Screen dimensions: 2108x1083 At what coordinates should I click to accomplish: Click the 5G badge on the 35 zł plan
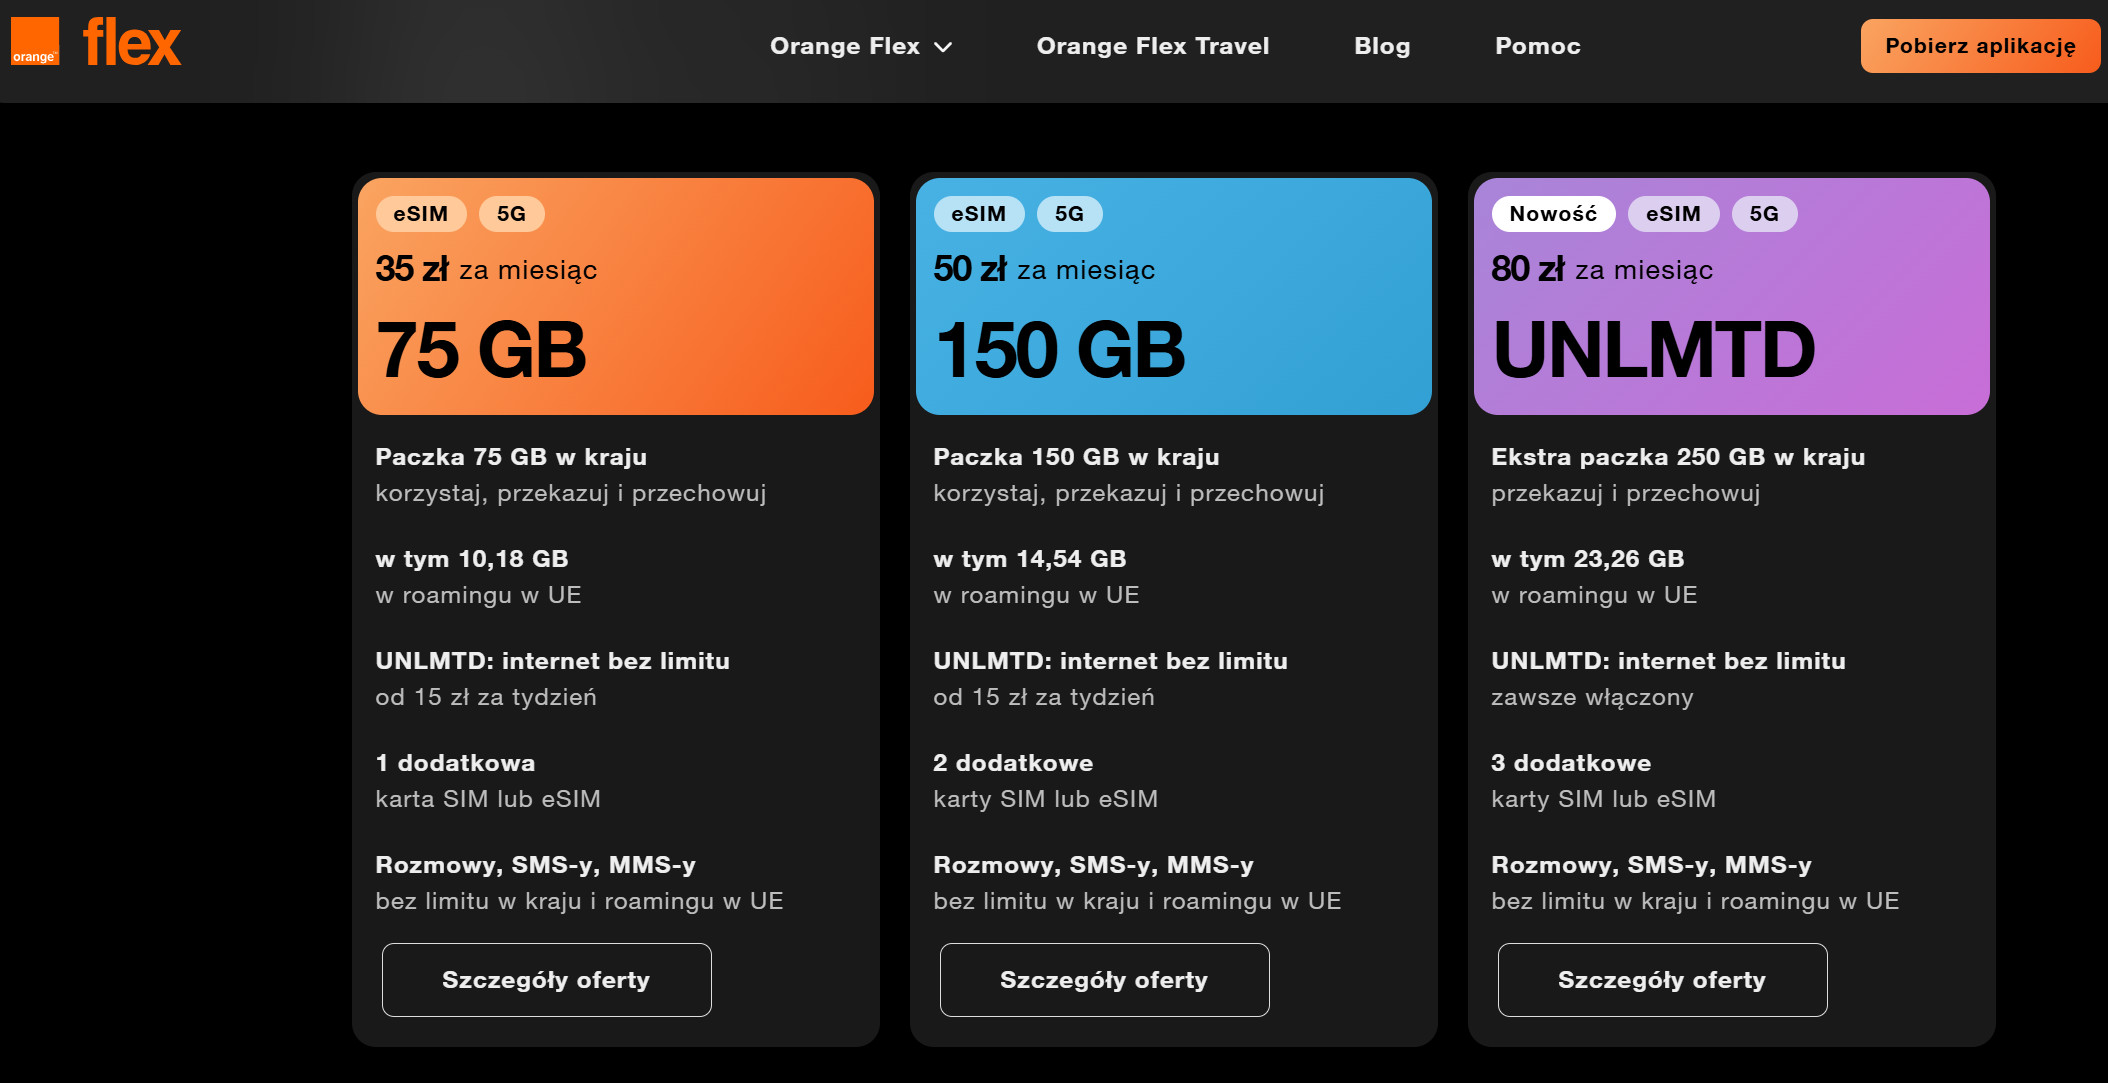pyautogui.click(x=512, y=214)
